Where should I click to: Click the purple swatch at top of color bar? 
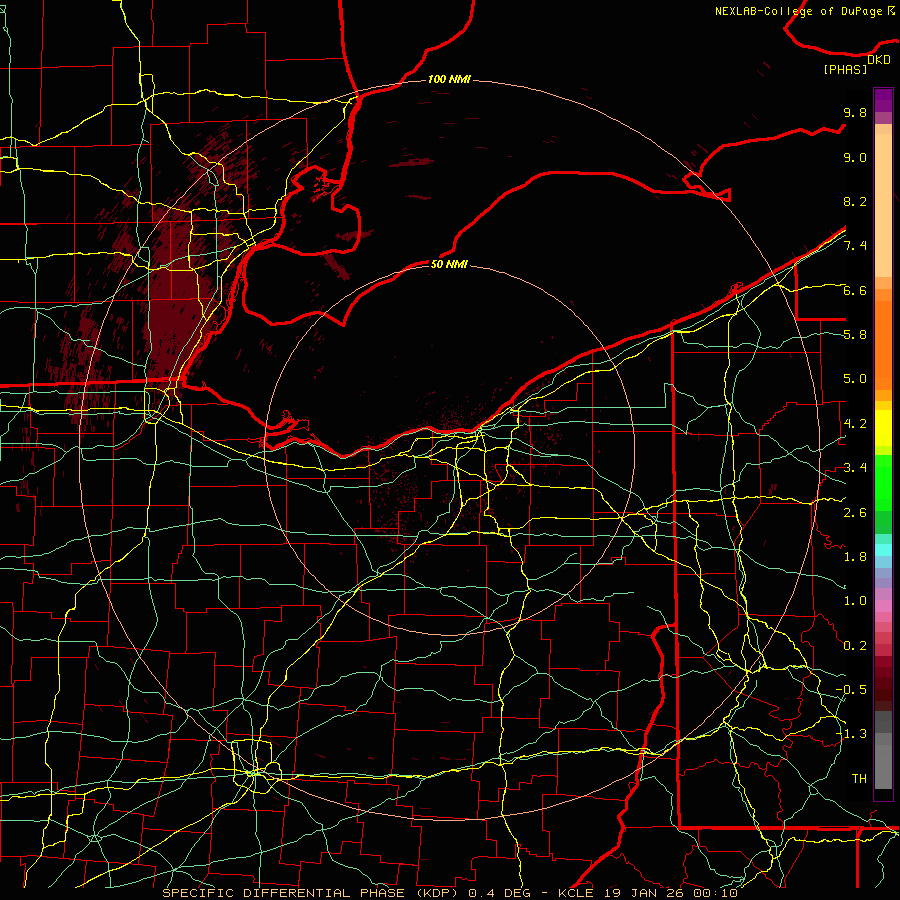883,100
